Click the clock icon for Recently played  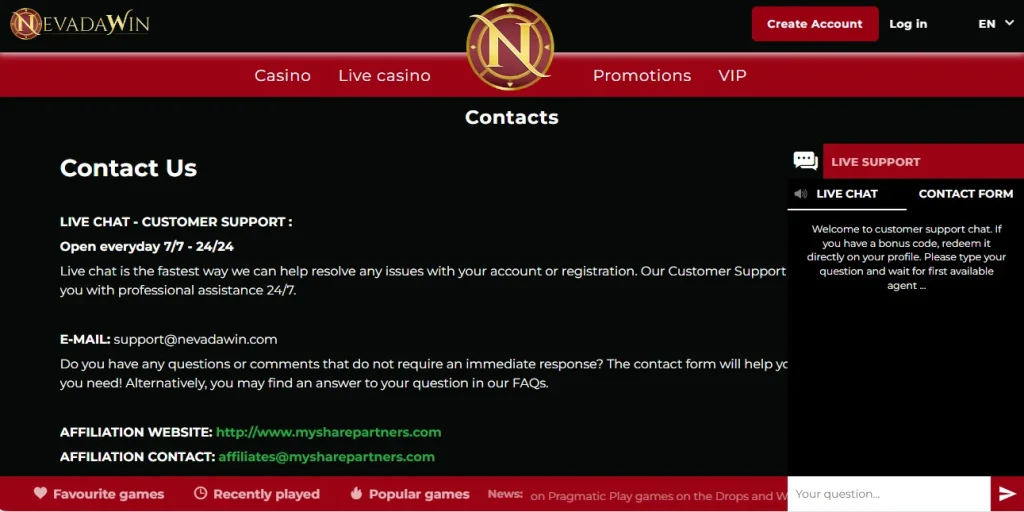(200, 493)
